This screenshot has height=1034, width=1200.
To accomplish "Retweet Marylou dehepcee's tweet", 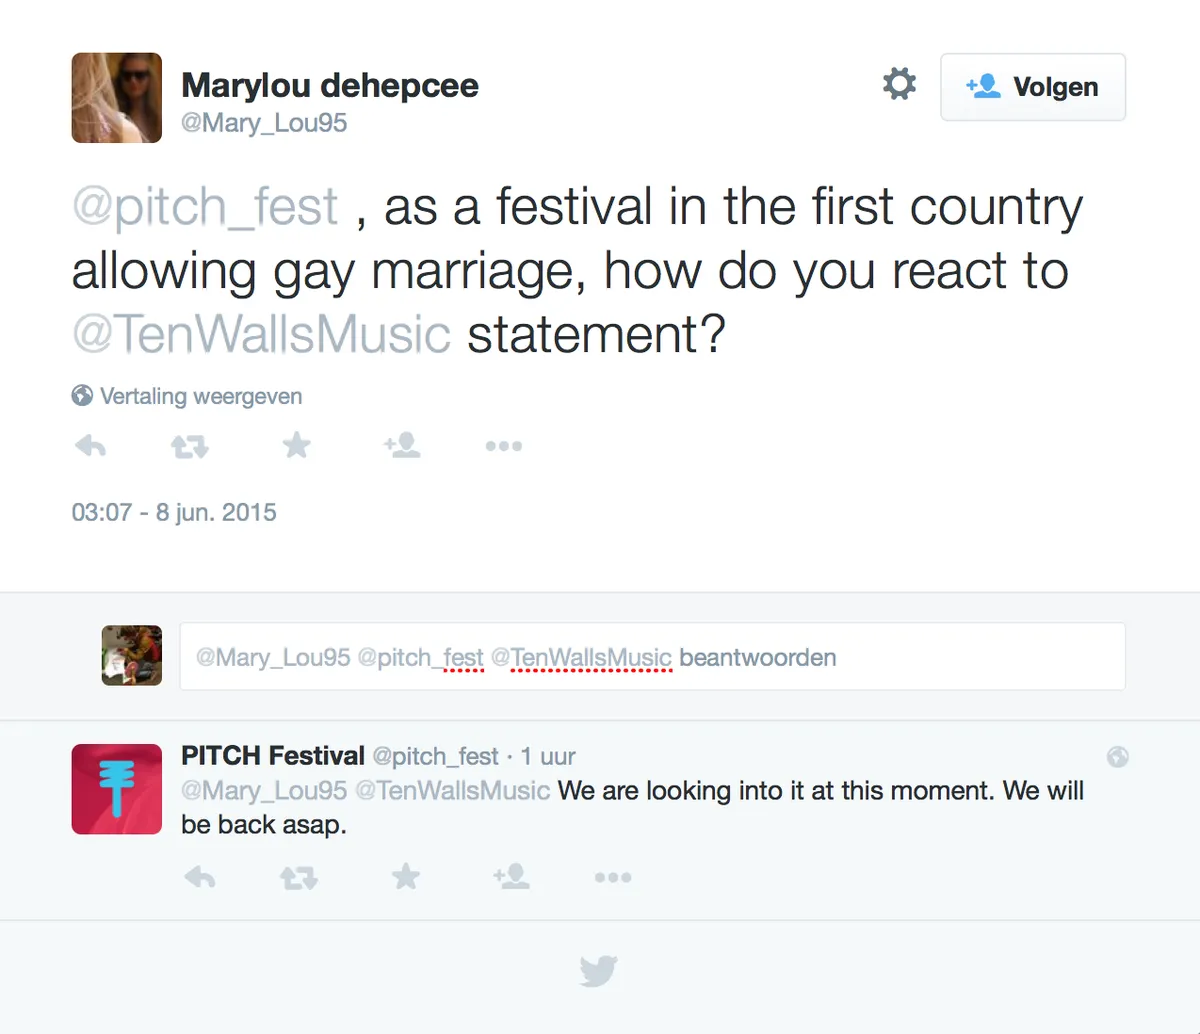I will coord(190,446).
